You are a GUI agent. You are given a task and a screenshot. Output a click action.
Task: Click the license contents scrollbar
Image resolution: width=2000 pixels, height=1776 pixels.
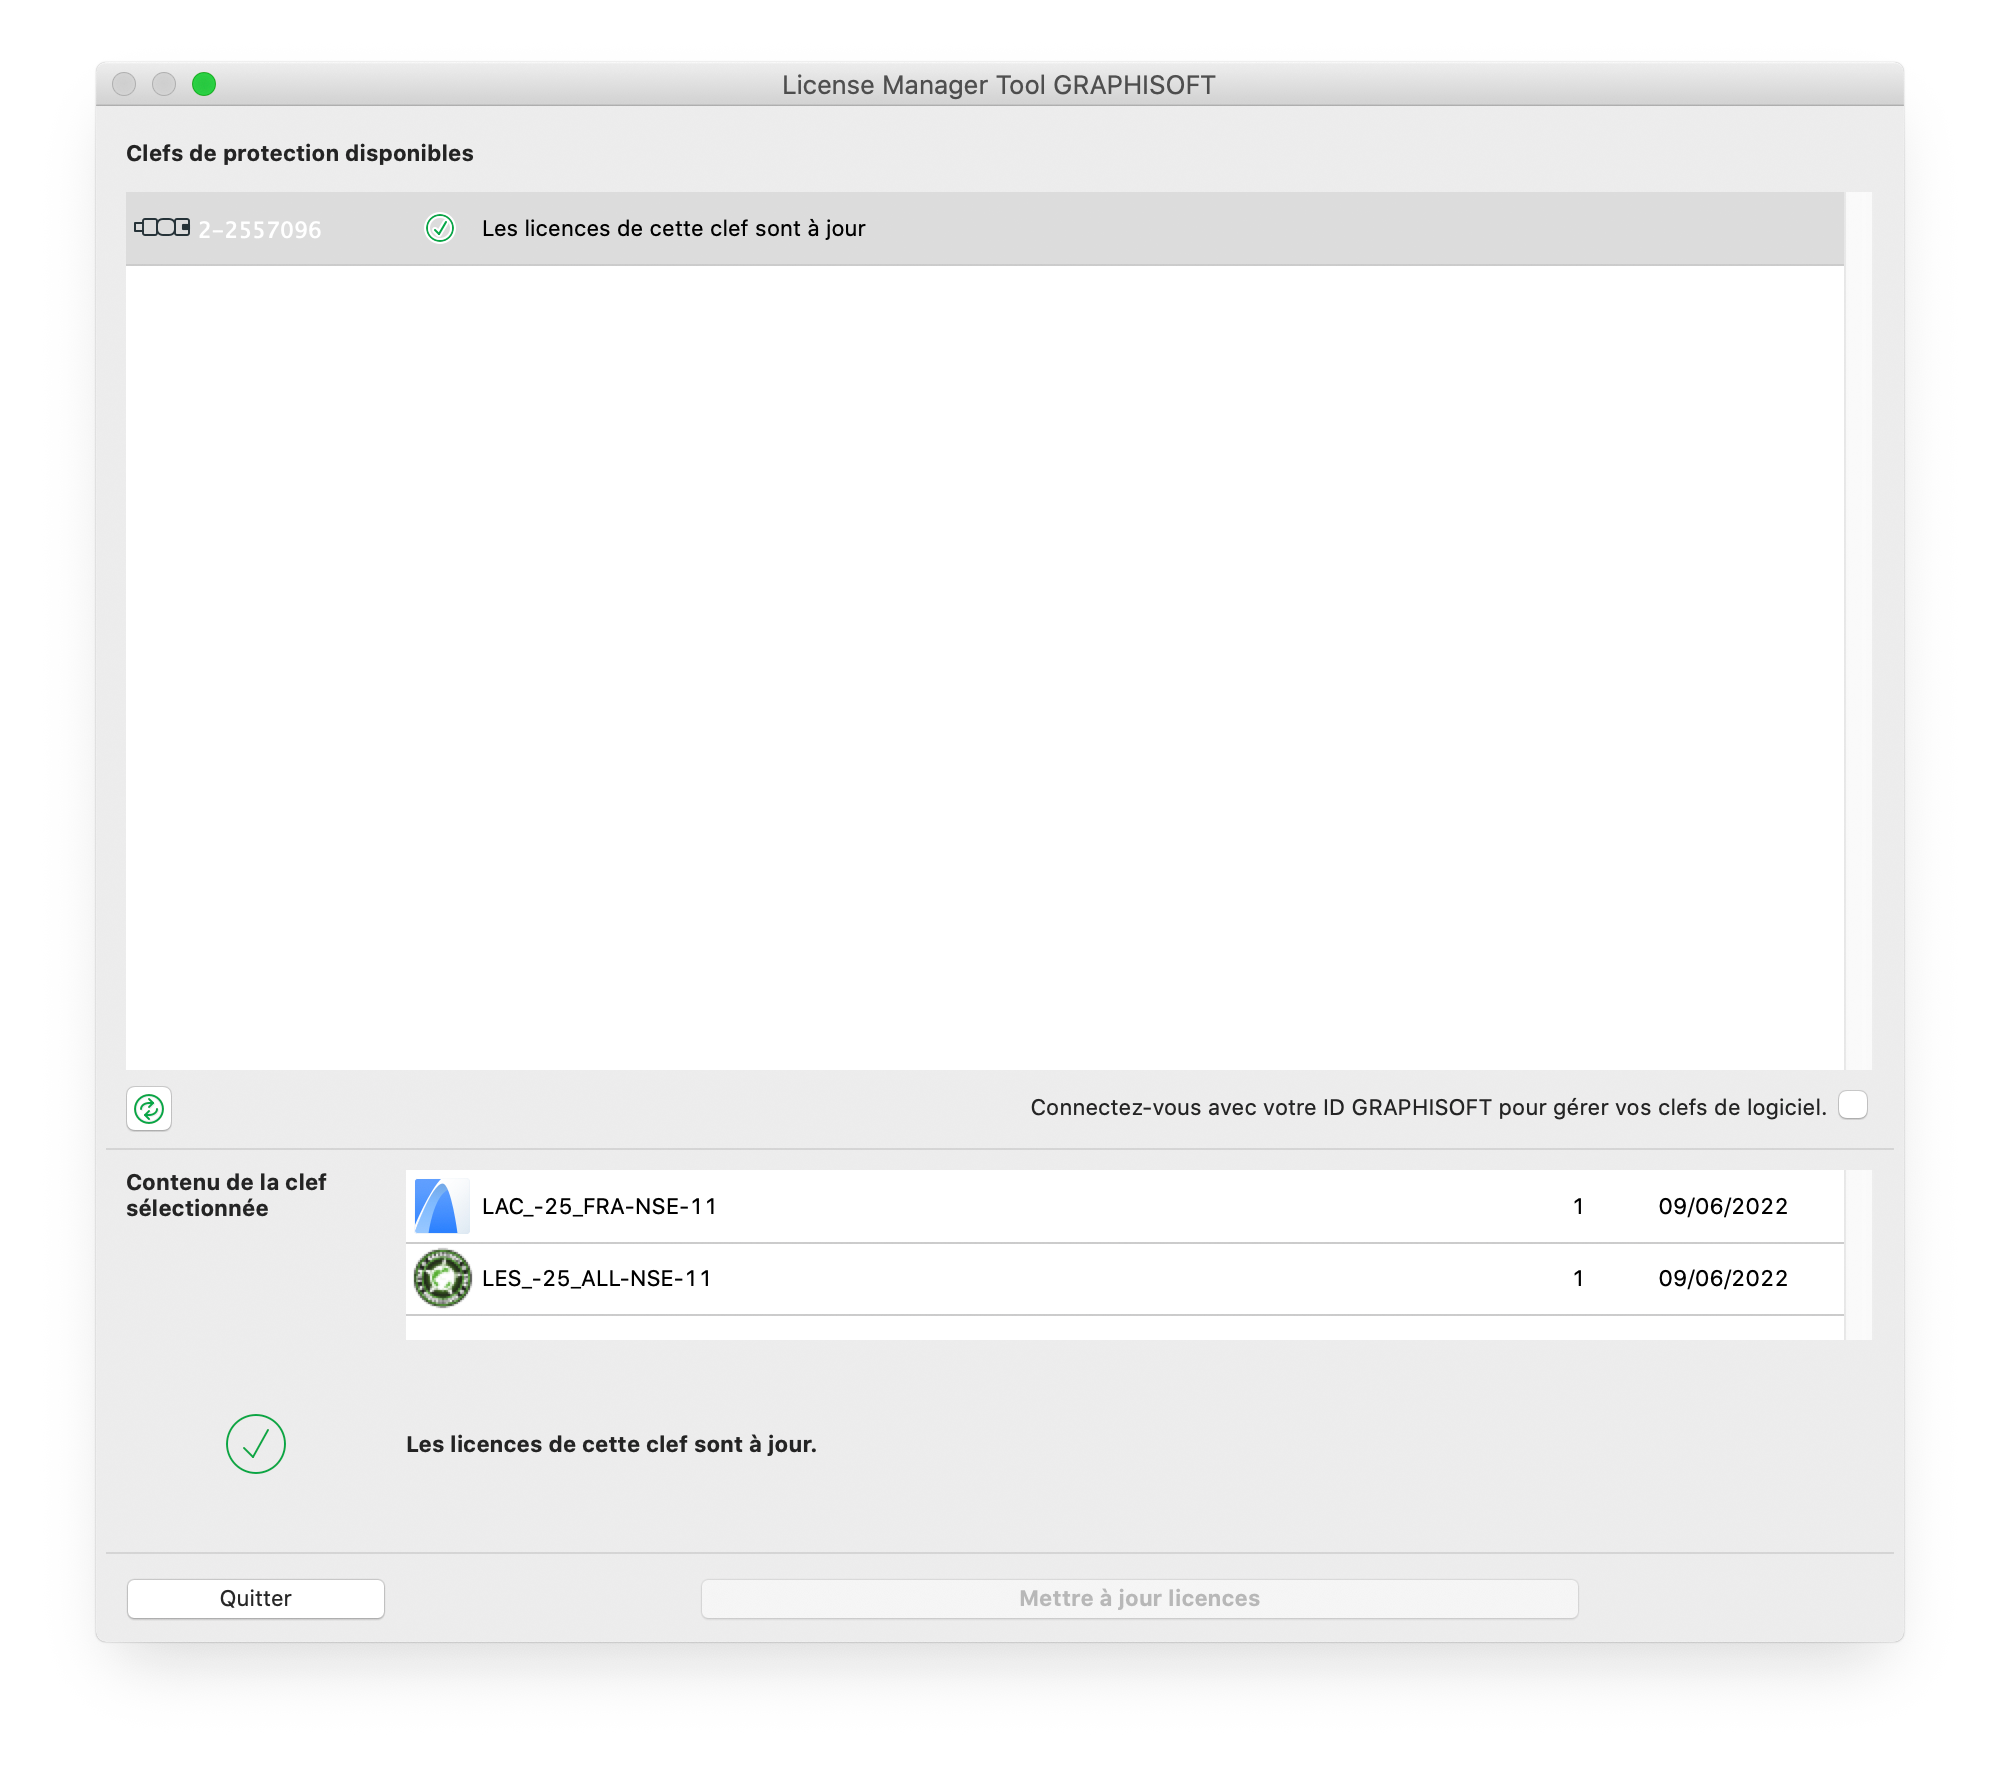coord(1858,1254)
